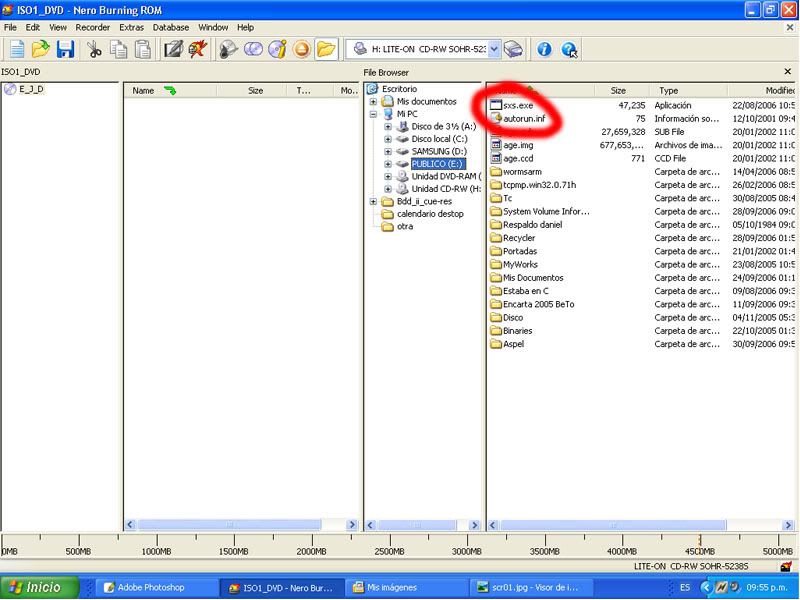Screen dimensions: 800x600
Task: Sort compilation pane by Name column
Action: point(170,91)
